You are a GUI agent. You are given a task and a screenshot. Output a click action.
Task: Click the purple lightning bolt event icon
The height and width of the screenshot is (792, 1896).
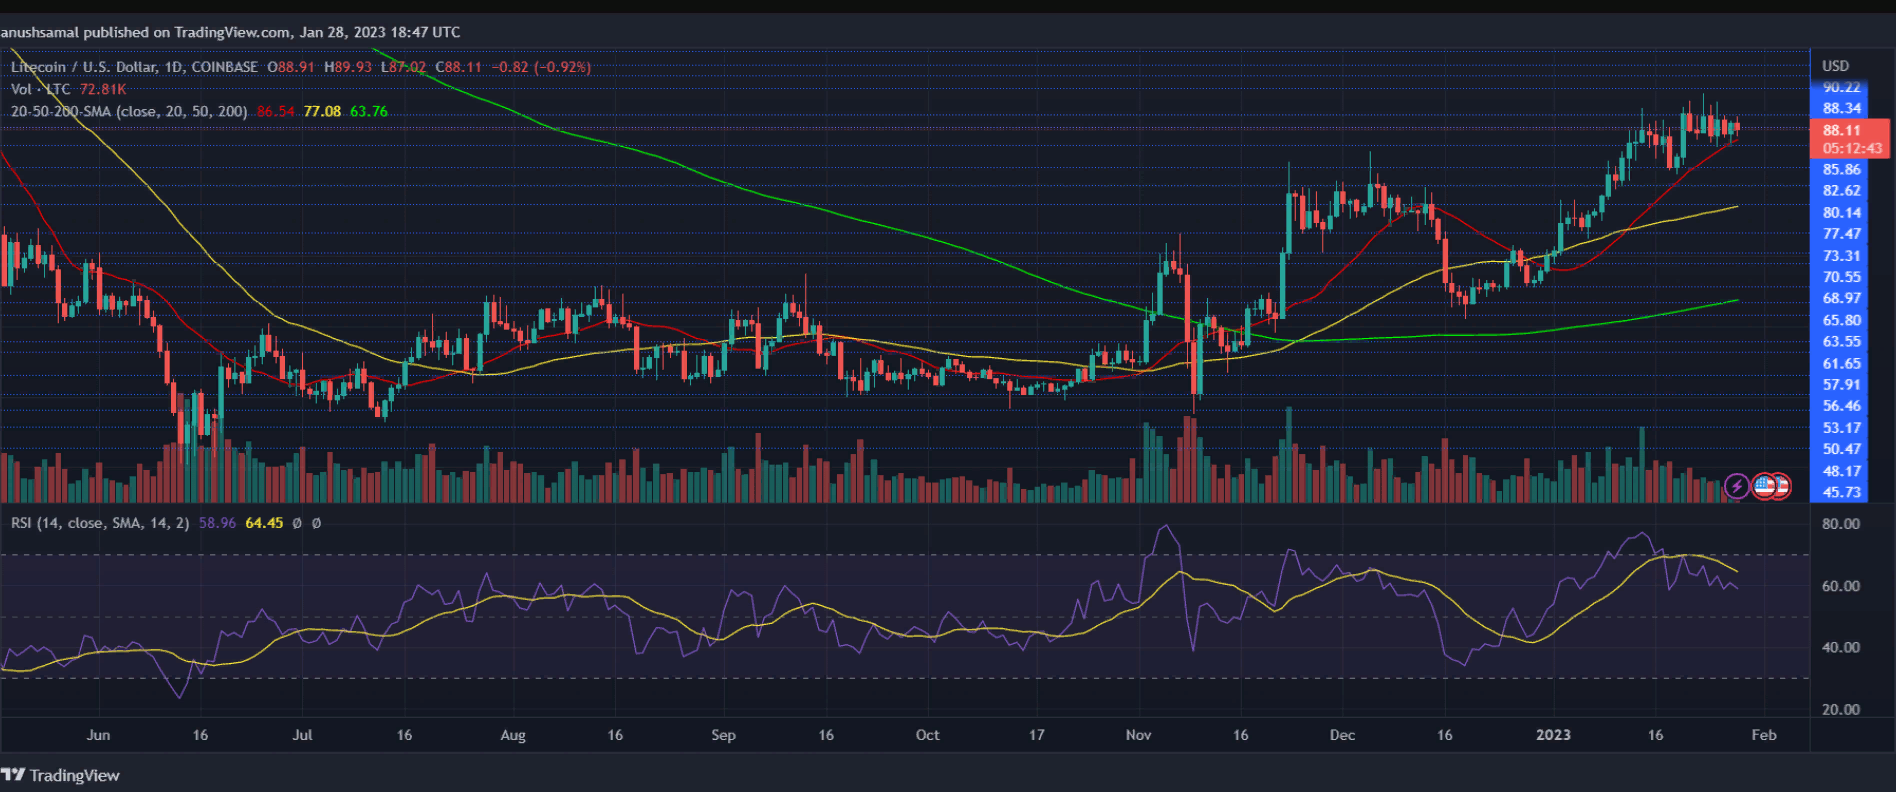coord(1737,486)
